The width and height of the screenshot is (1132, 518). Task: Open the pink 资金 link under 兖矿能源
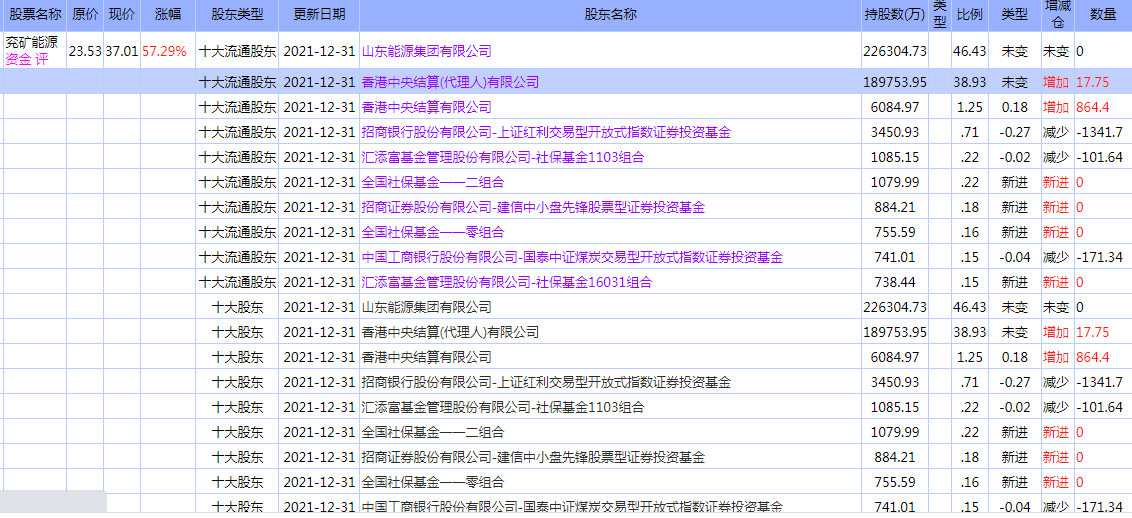tap(18, 59)
